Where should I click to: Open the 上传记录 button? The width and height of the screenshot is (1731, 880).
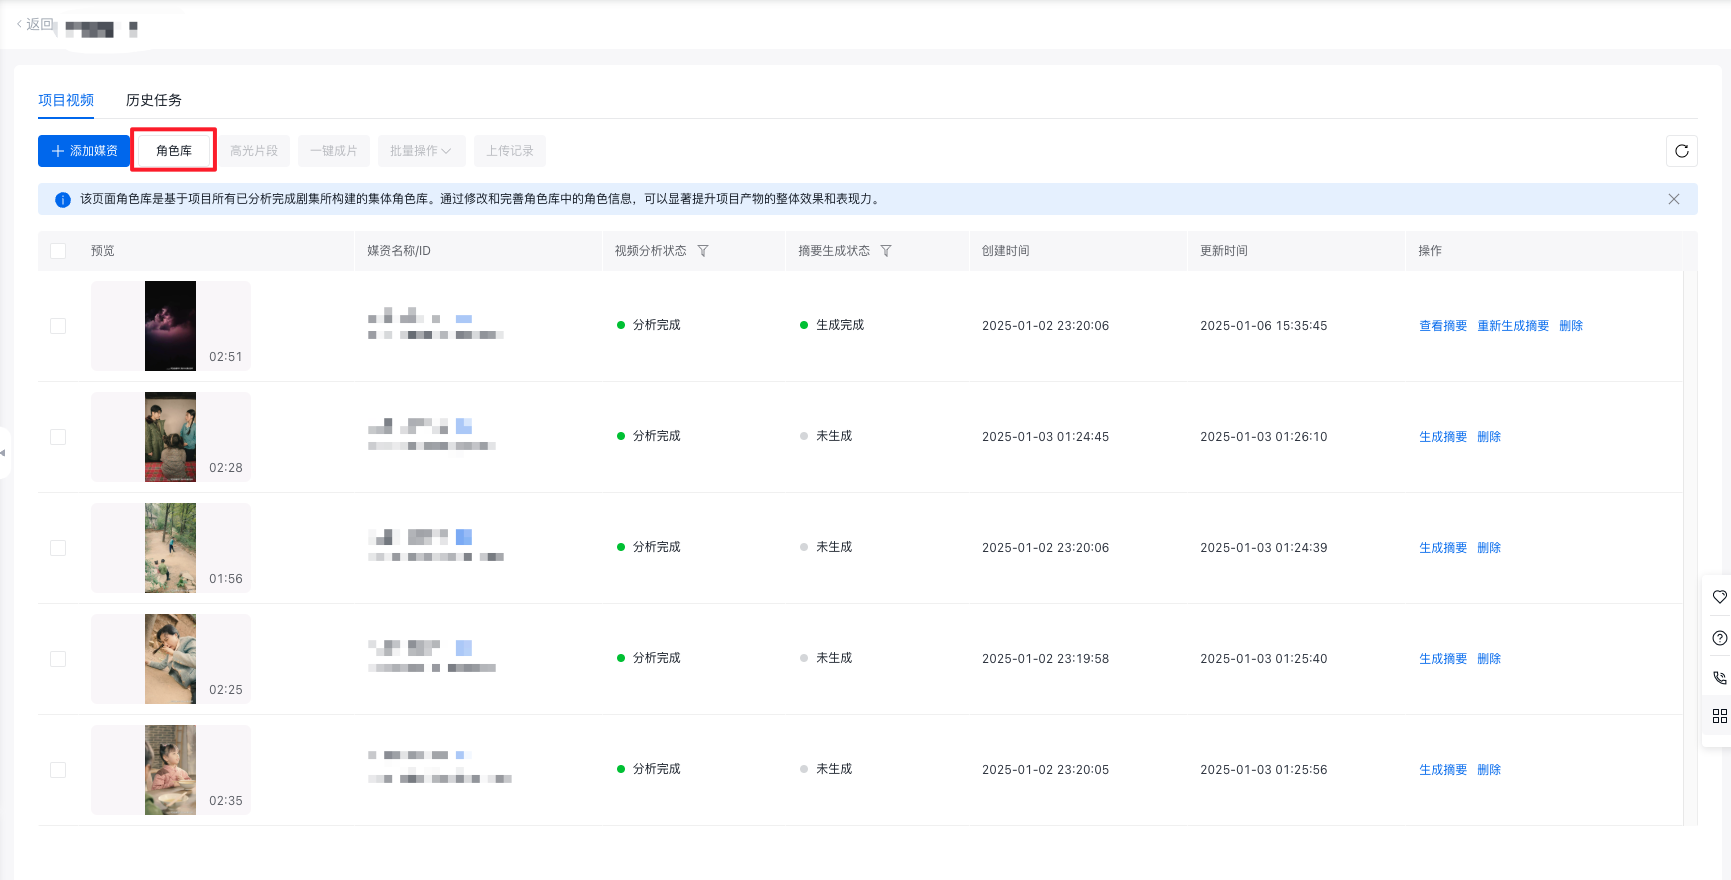(x=510, y=151)
